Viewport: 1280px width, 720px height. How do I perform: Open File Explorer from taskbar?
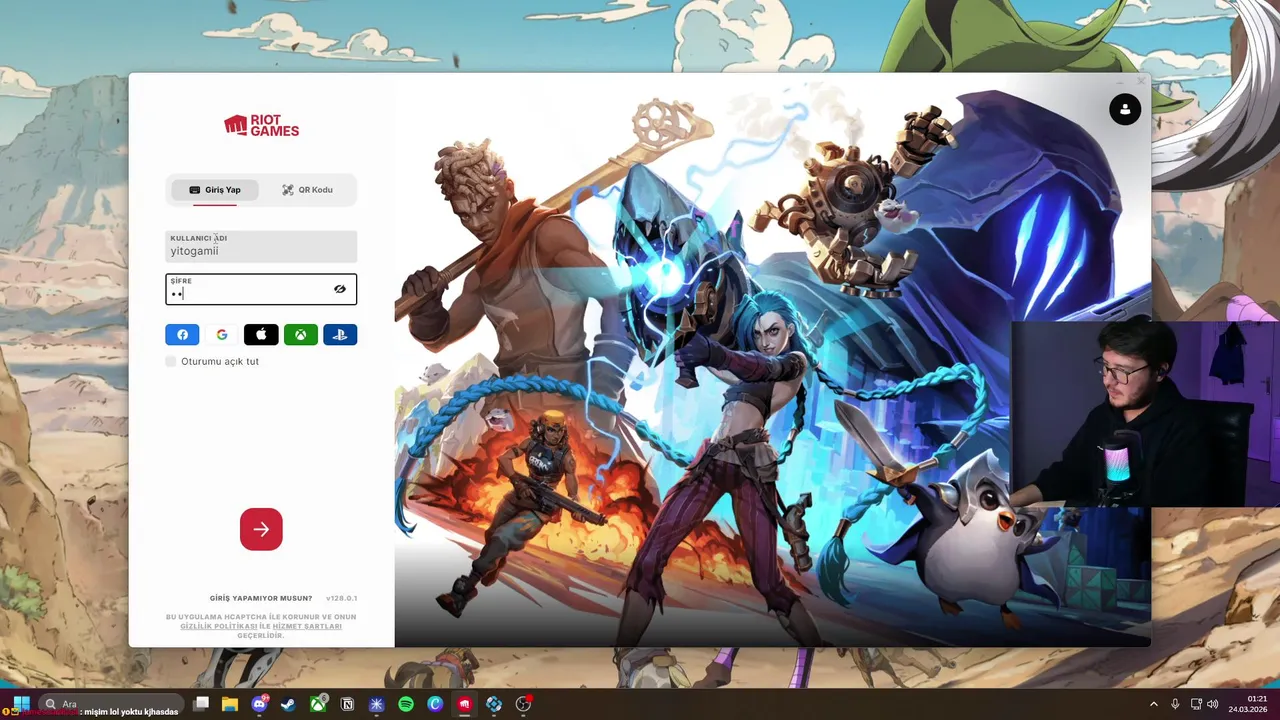coord(230,704)
